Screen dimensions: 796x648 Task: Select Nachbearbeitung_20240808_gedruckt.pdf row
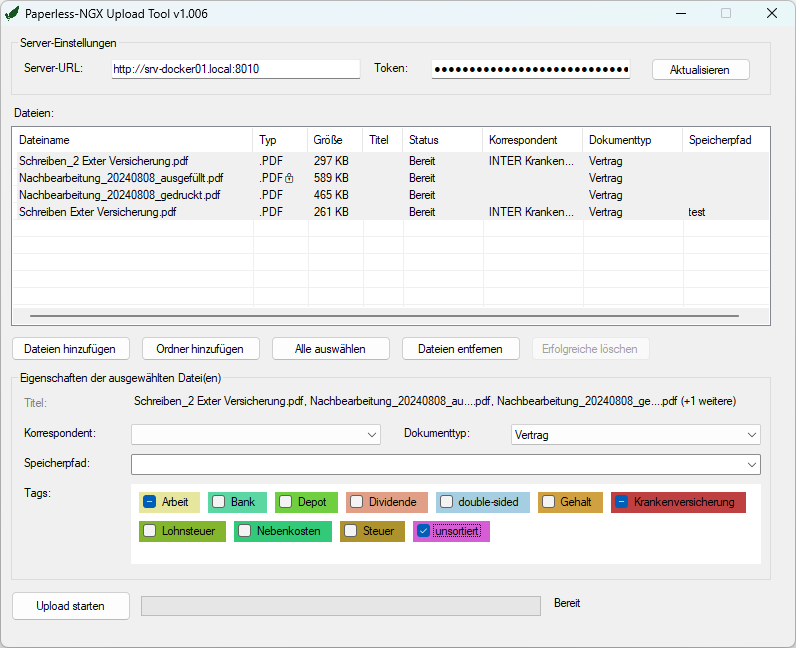[x=391, y=195]
